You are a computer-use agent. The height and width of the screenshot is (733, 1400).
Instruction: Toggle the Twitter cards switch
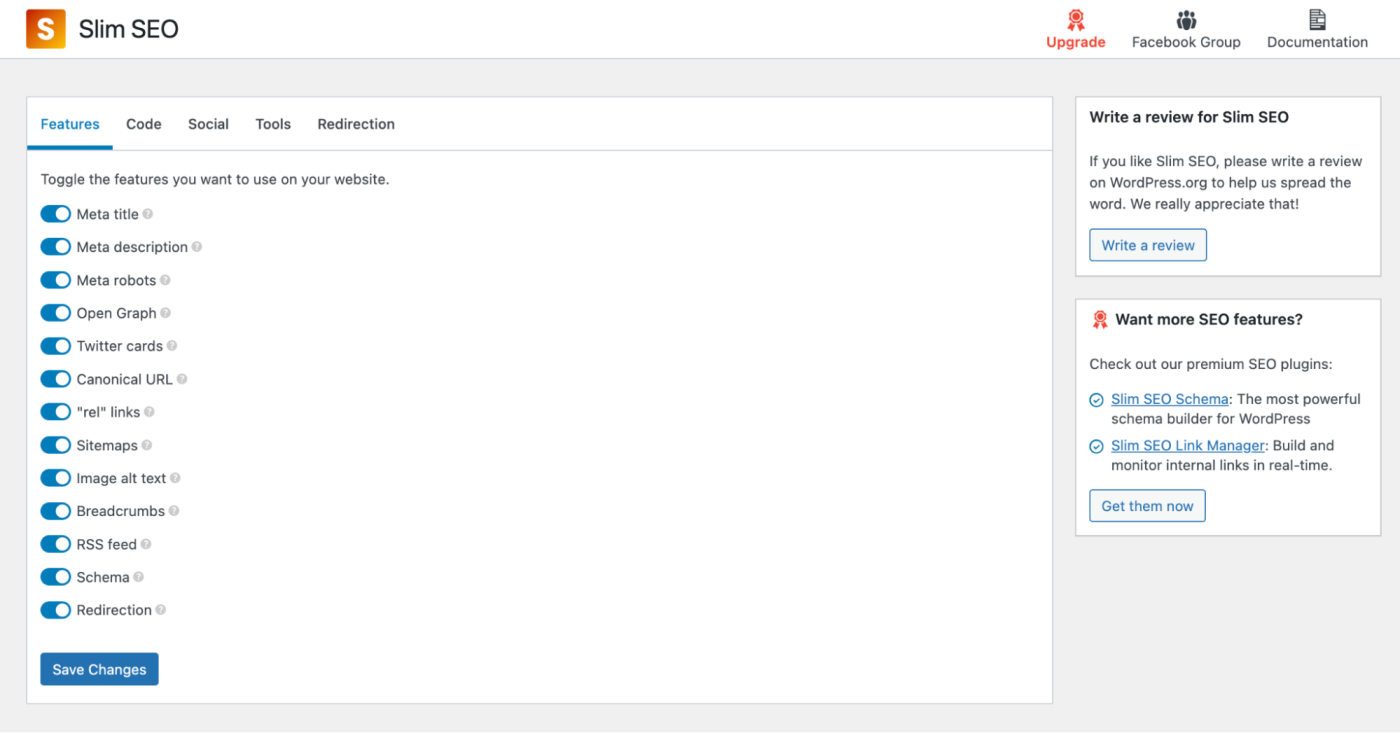[56, 346]
